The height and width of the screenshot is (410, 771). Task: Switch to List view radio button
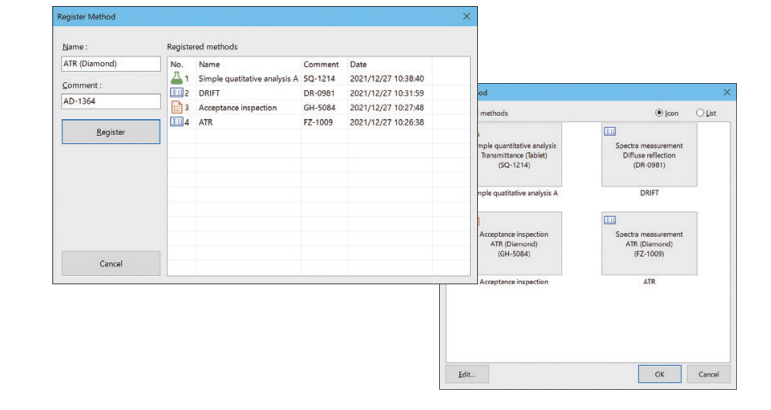pyautogui.click(x=700, y=113)
